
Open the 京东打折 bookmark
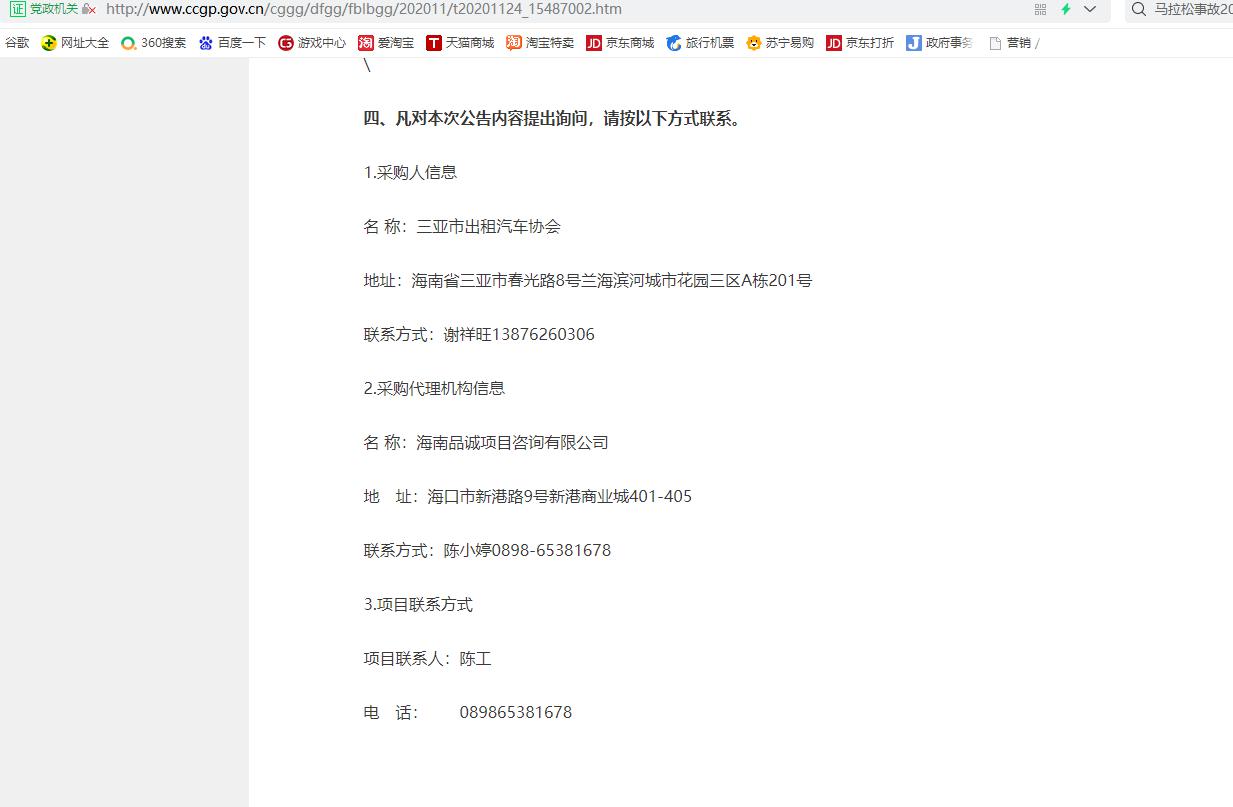(860, 43)
